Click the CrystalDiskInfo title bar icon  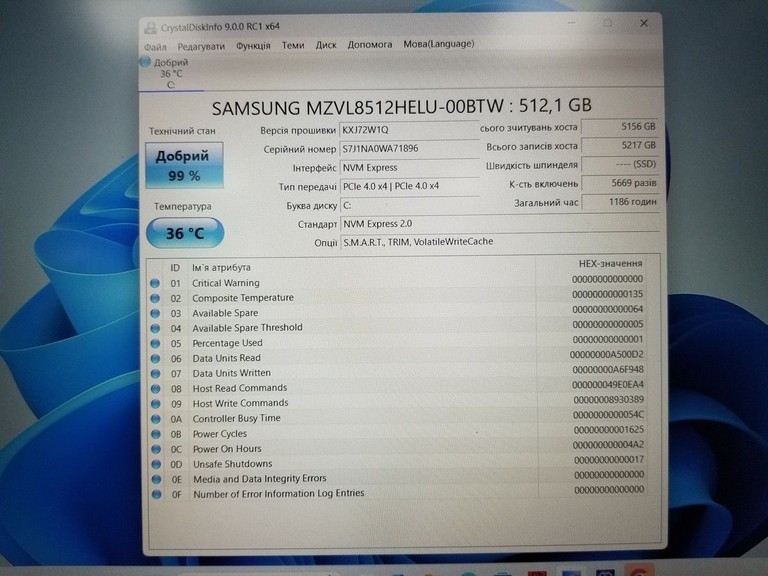click(x=151, y=27)
